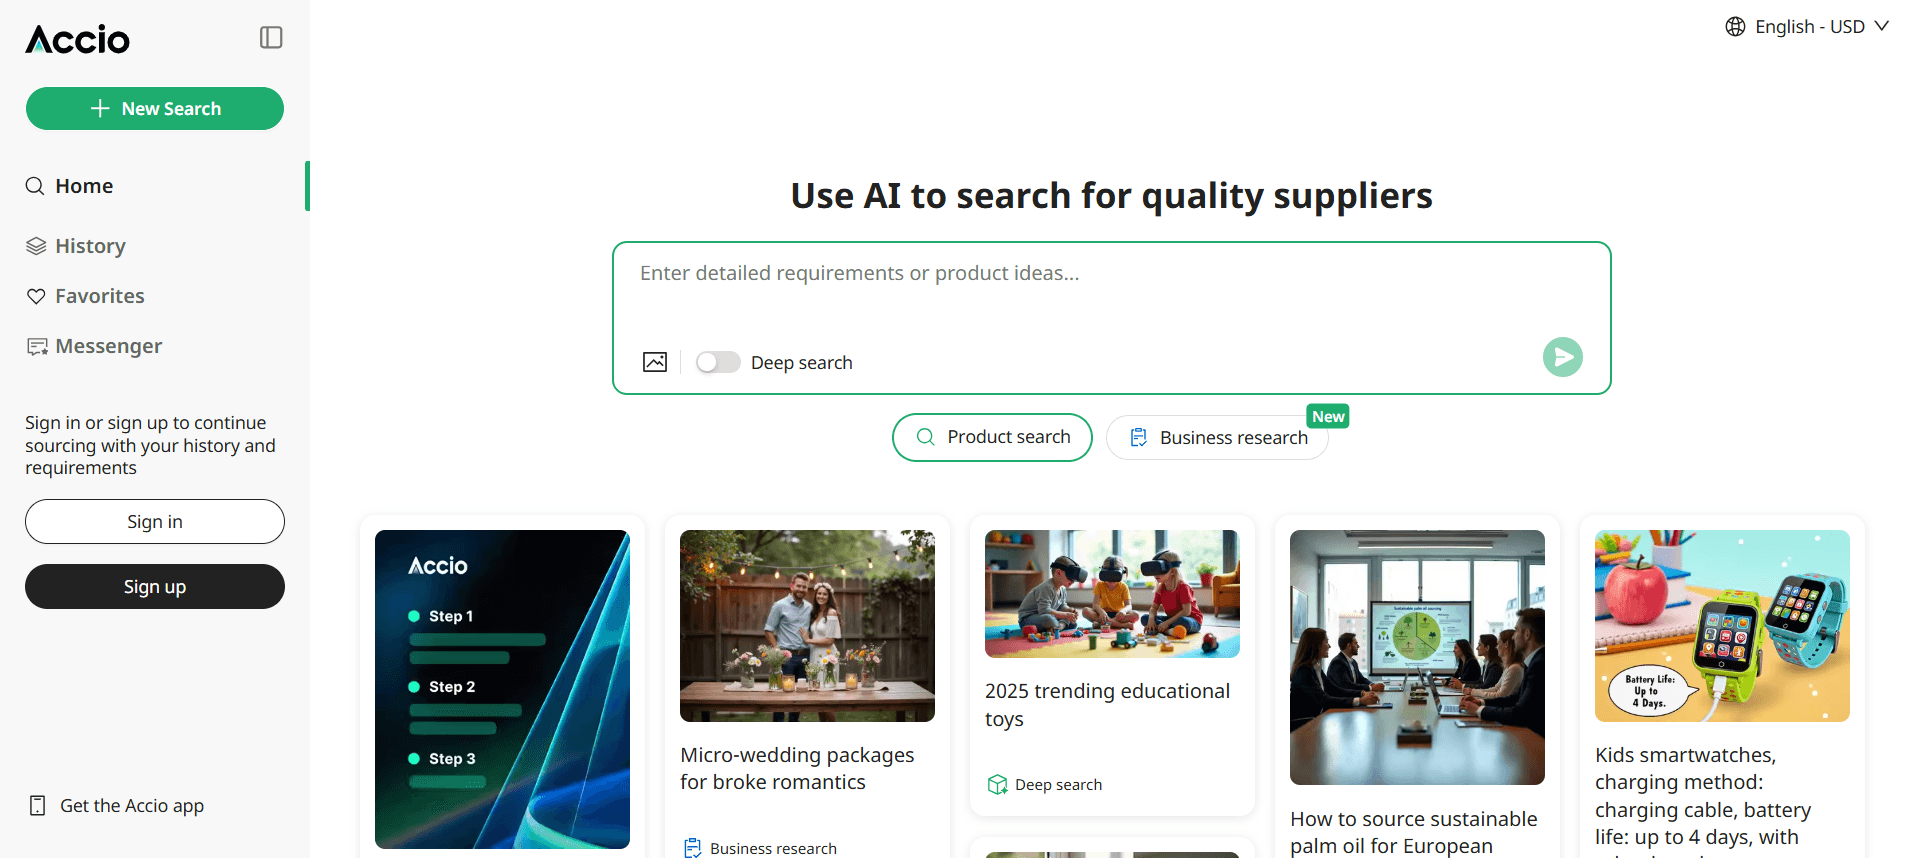Toggle the Deep search switch on
This screenshot has width=1916, height=858.
(x=718, y=362)
